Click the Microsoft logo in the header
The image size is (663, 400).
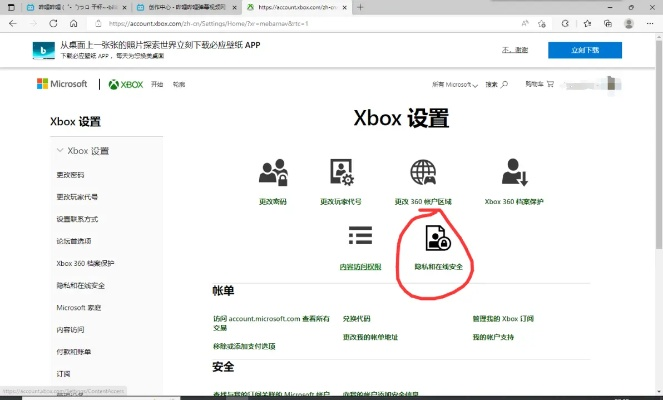pyautogui.click(x=62, y=84)
